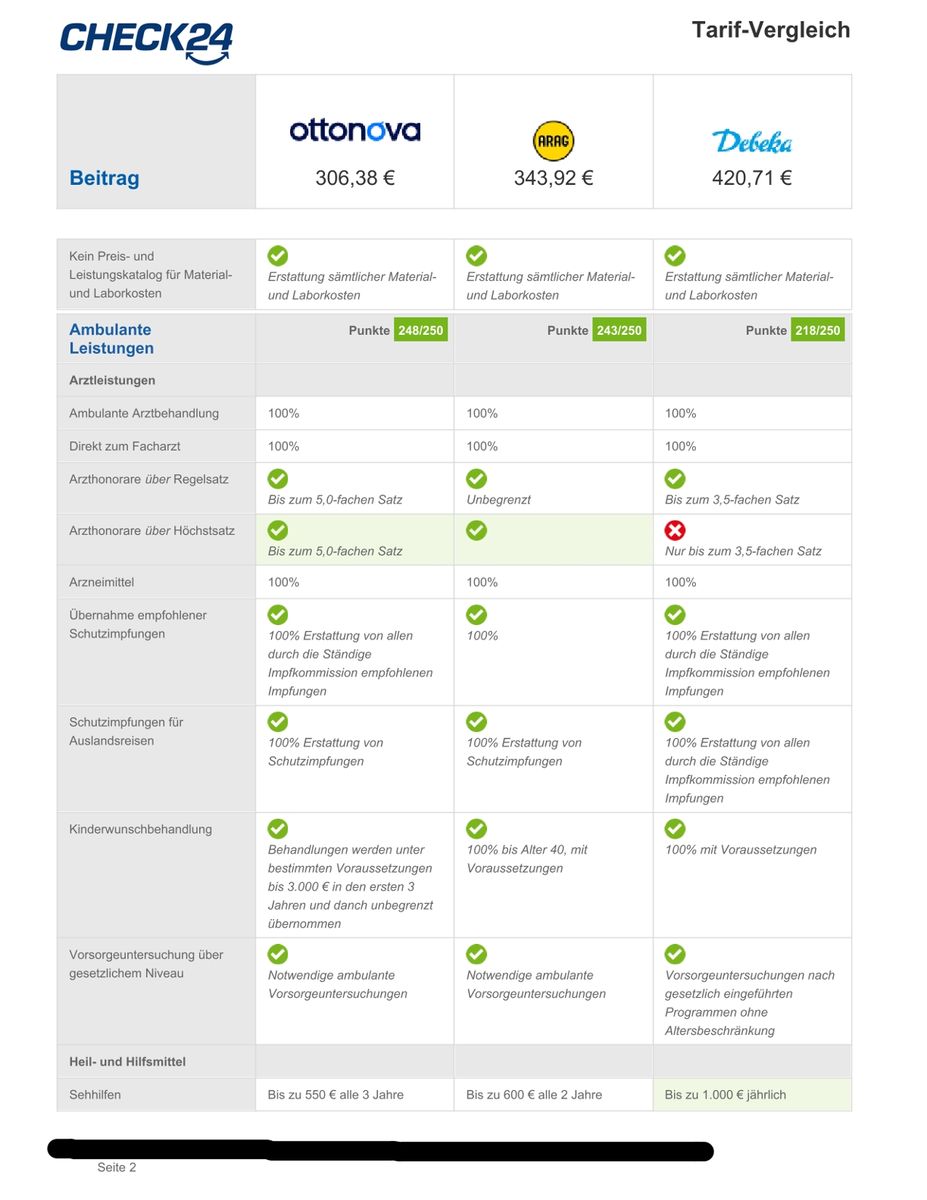Click the Tarif-Vergleich page title
This screenshot has height=1200, width=927.
coord(770,30)
